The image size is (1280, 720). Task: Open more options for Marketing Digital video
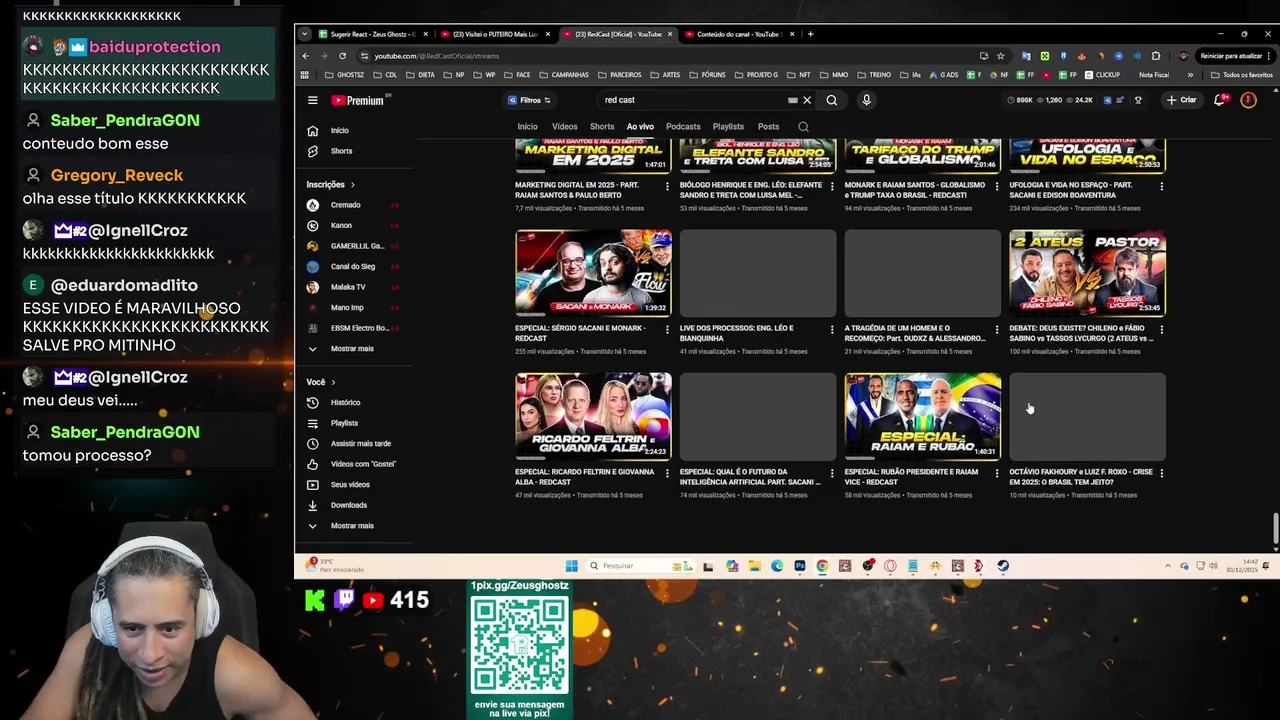tap(667, 186)
